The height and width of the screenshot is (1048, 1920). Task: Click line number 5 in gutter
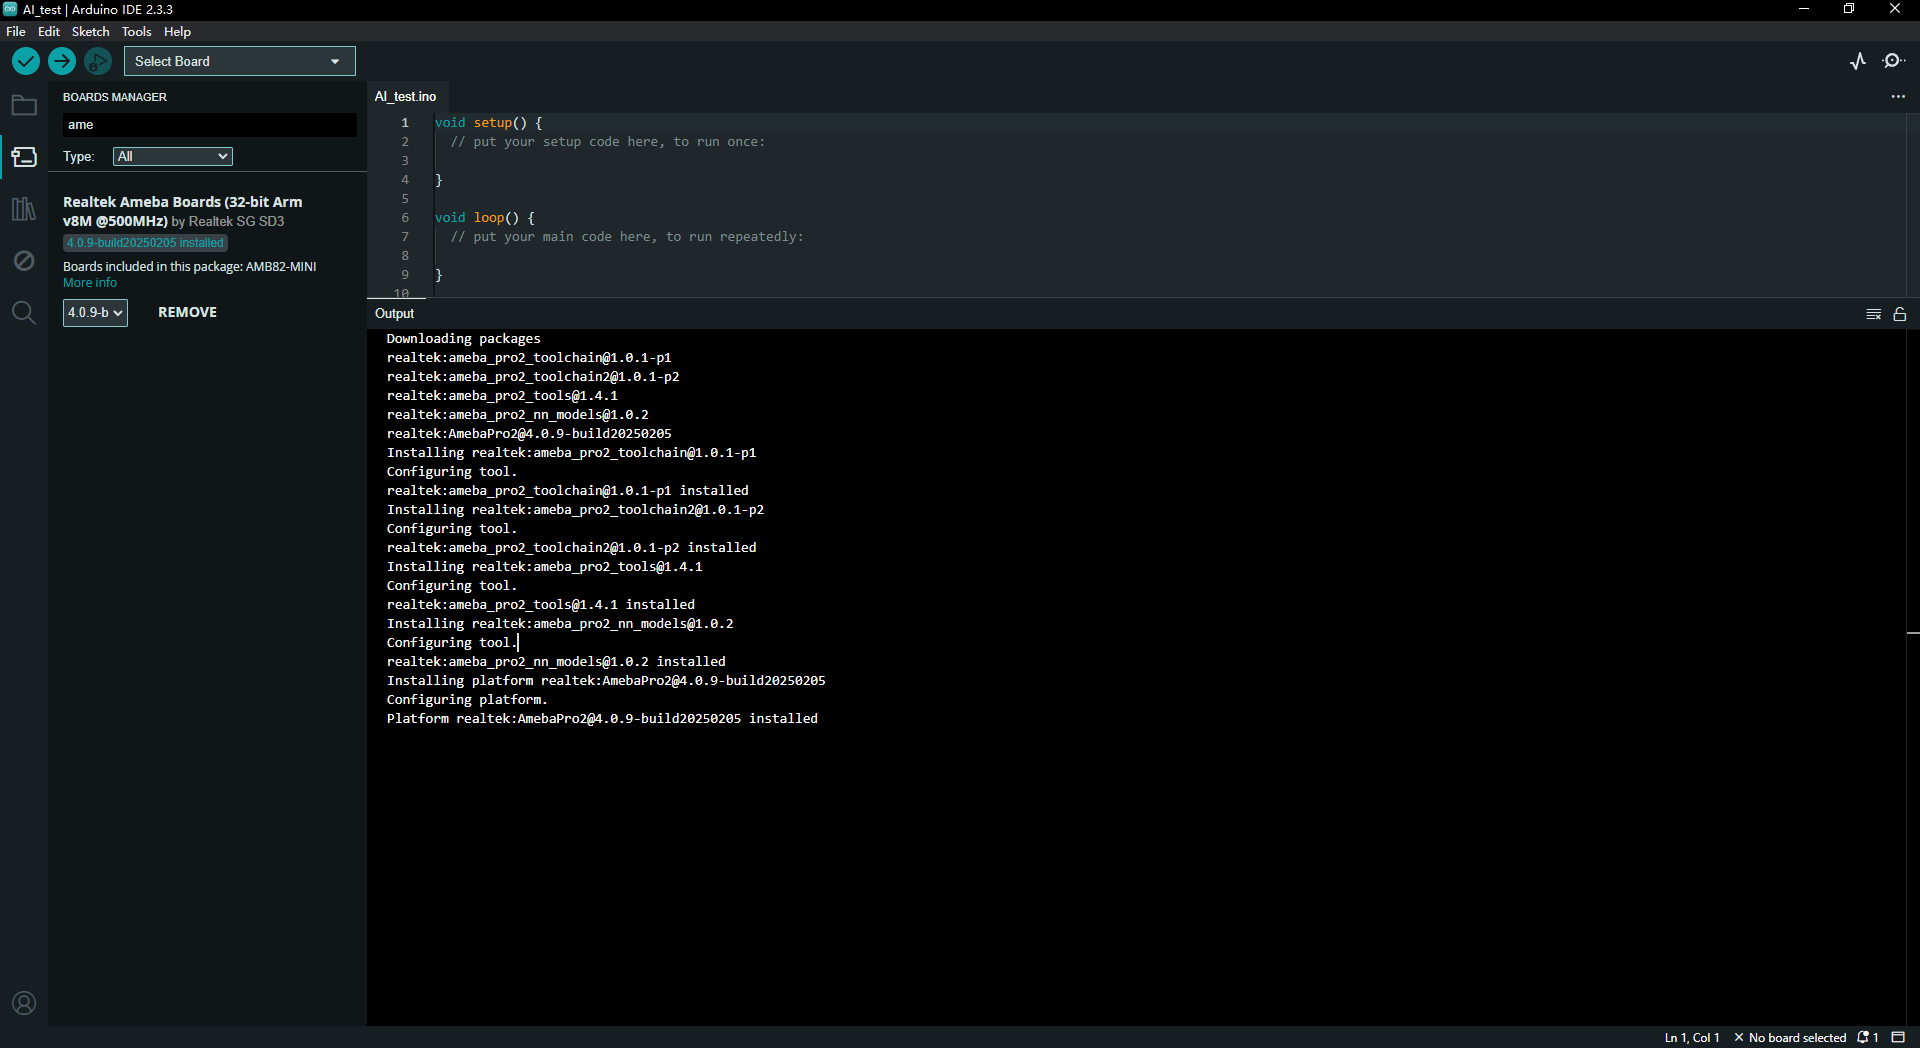pos(405,199)
